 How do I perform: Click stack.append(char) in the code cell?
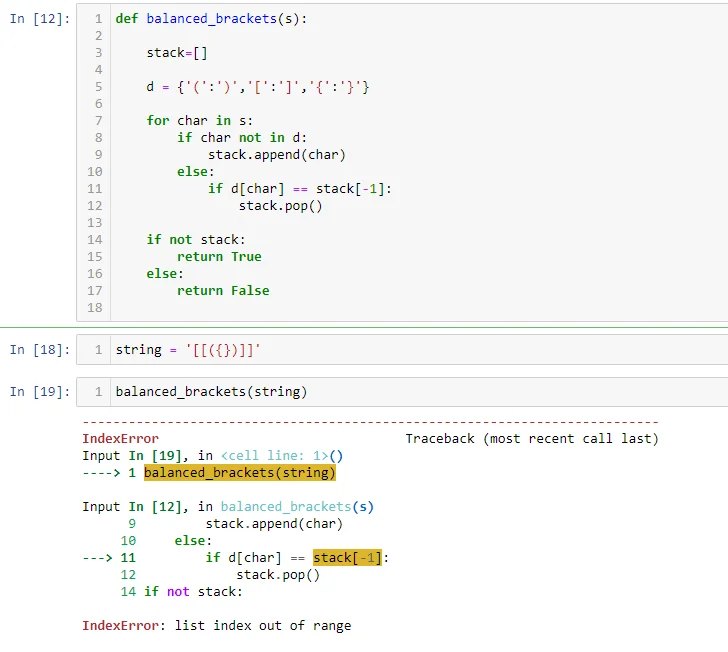tap(276, 155)
